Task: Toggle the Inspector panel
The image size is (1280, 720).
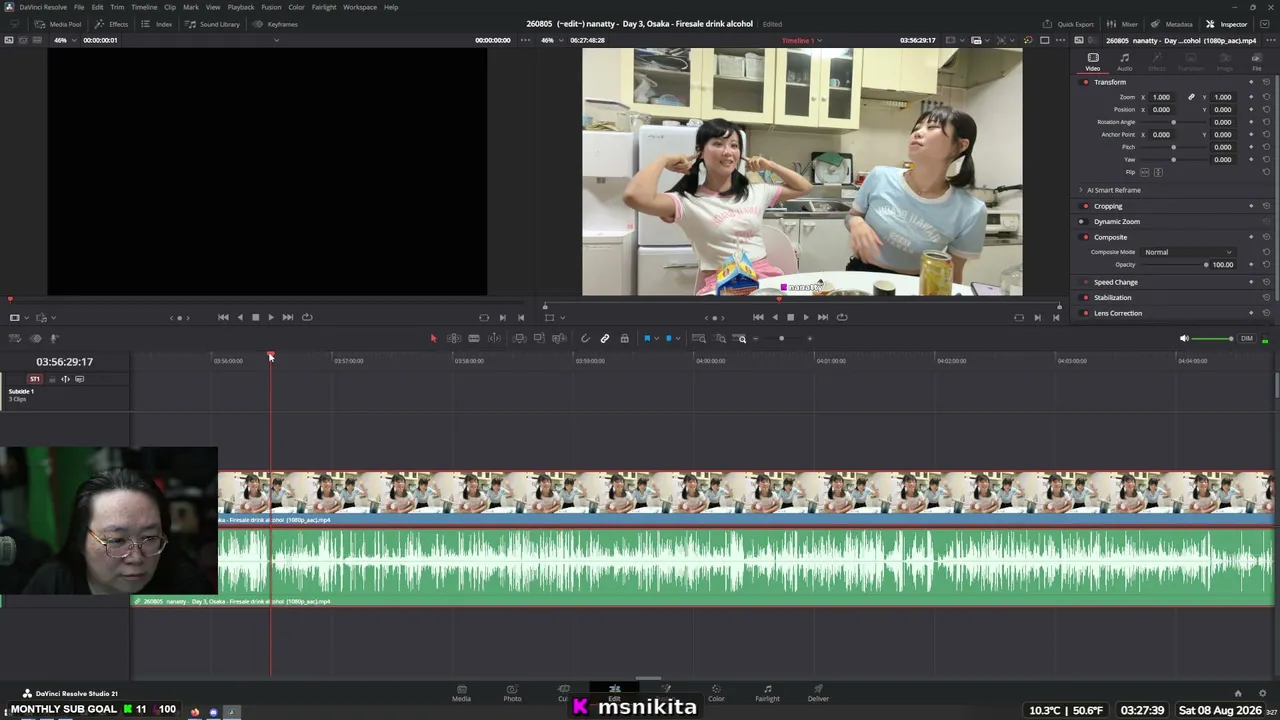Action: click(x=1227, y=24)
